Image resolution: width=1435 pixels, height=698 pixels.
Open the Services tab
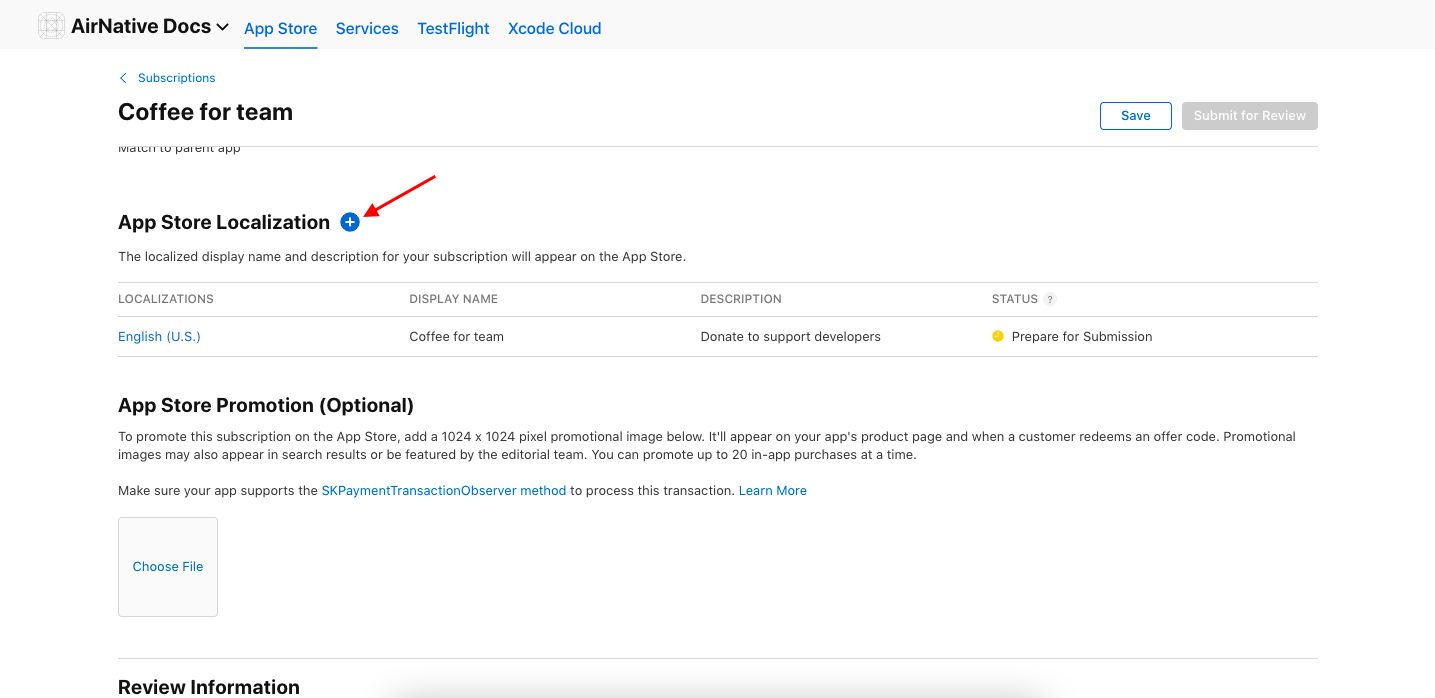pos(367,29)
